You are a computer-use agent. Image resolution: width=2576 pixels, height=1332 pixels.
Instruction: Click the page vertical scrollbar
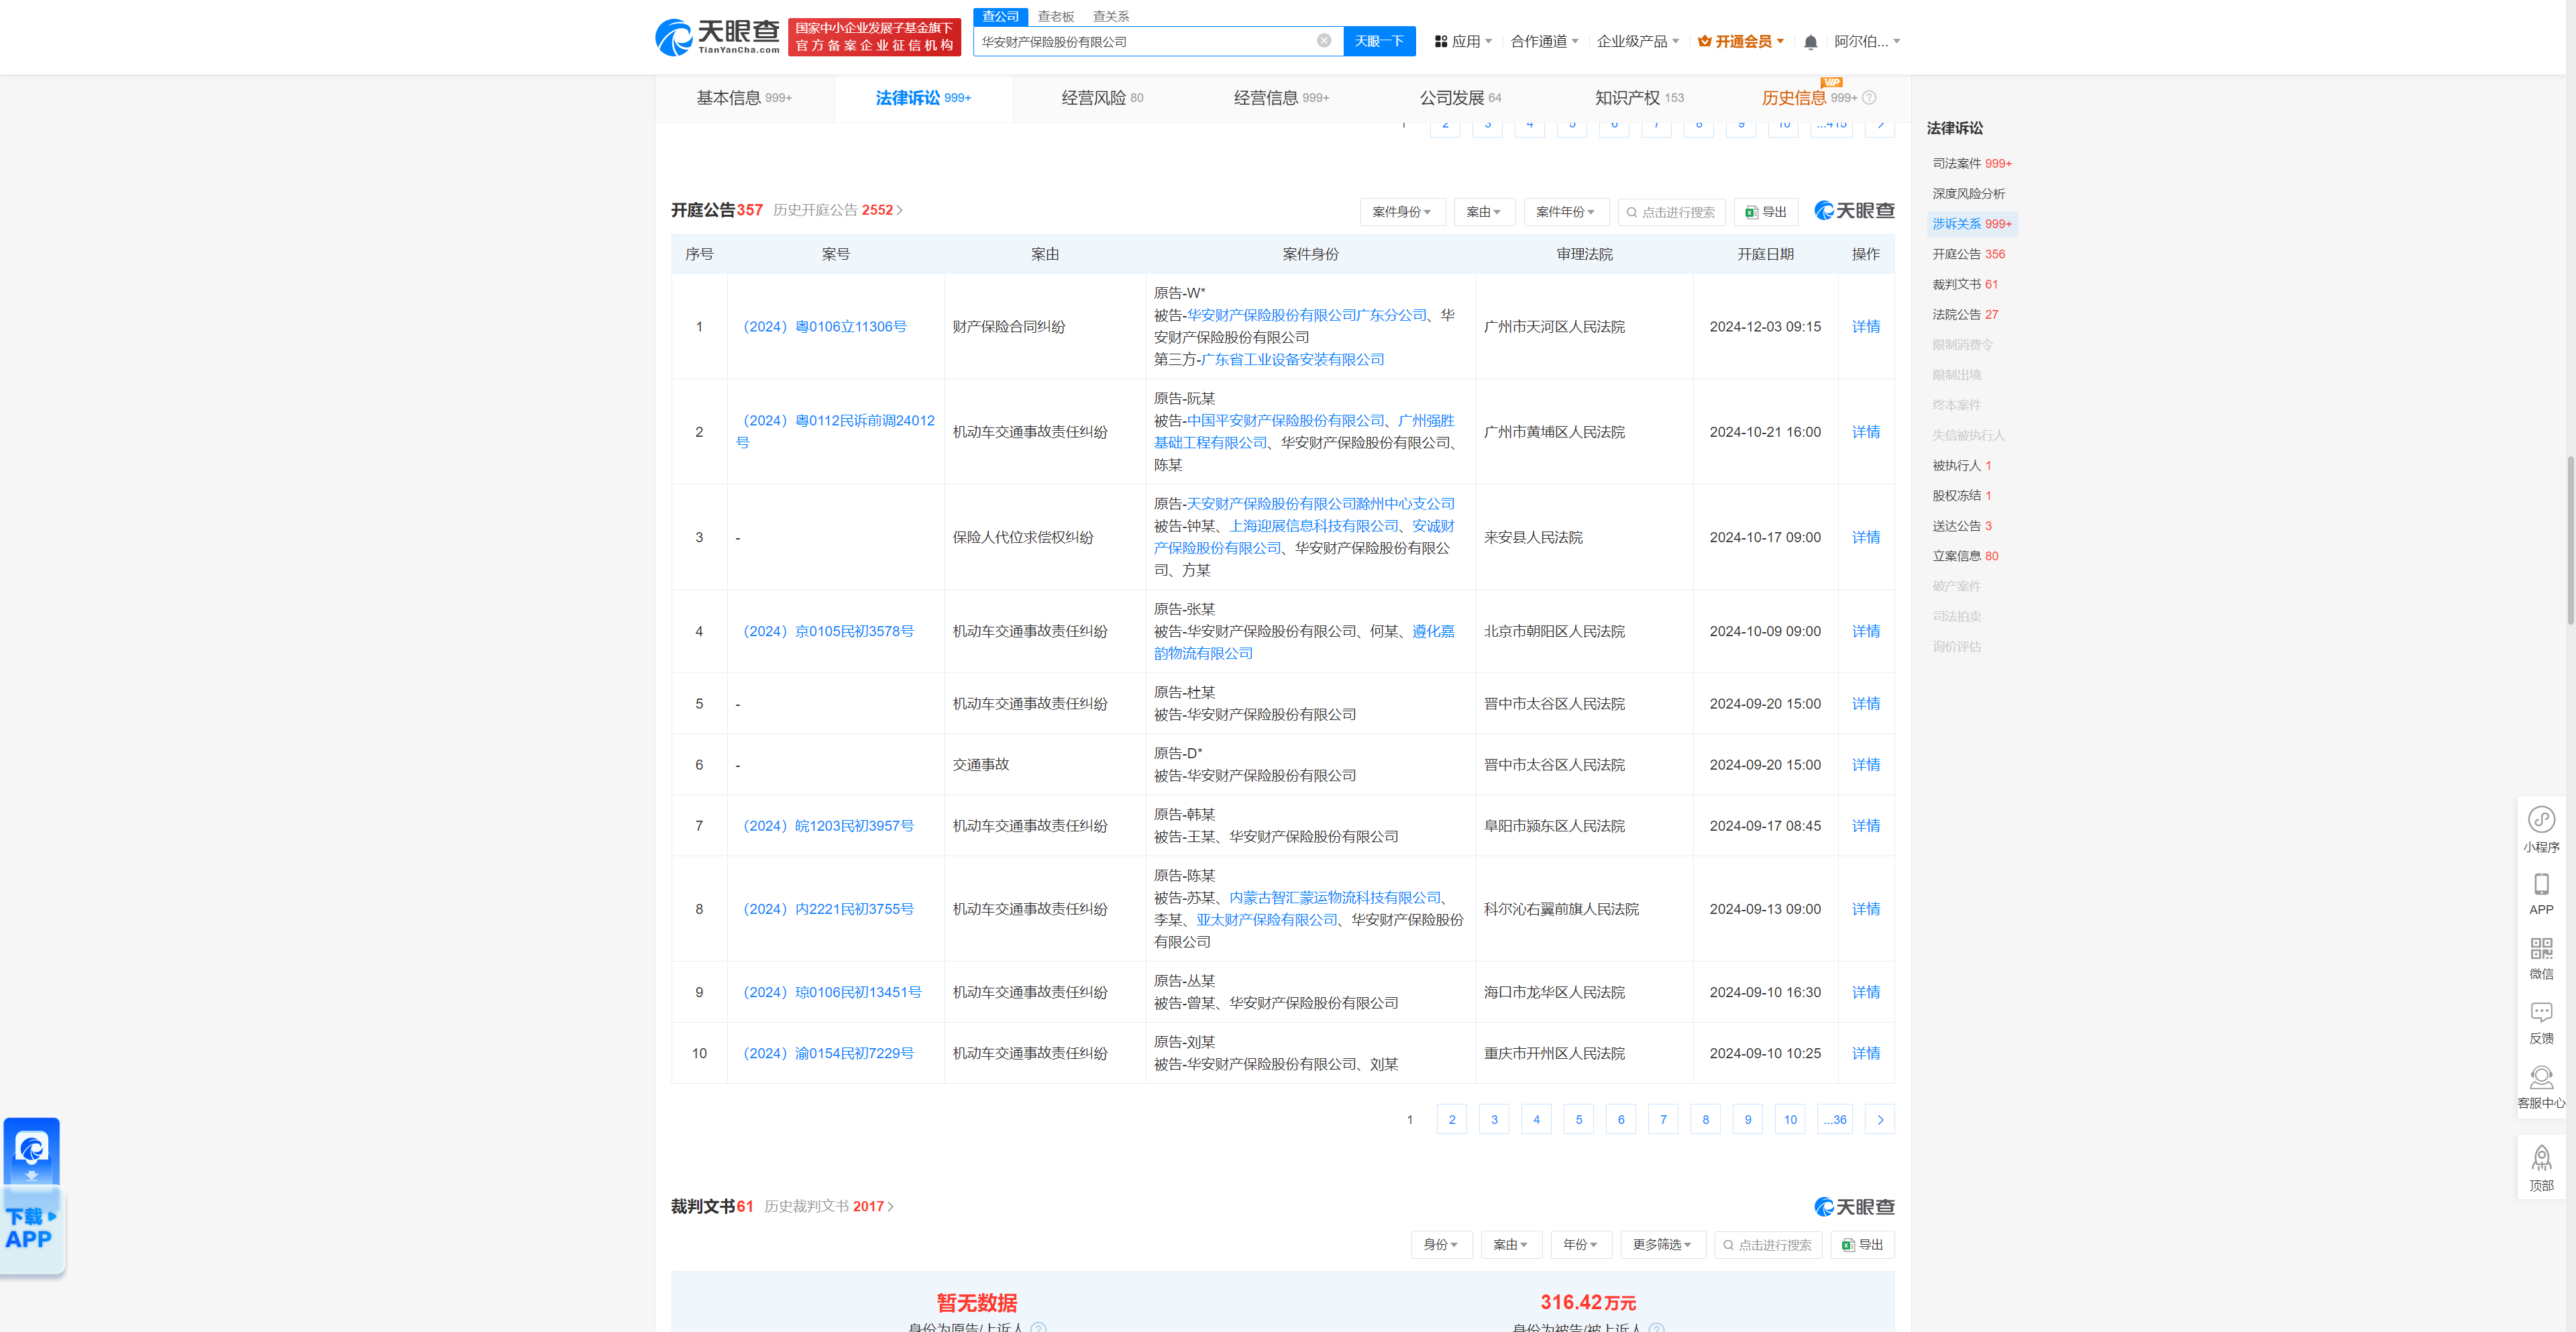point(2570,540)
